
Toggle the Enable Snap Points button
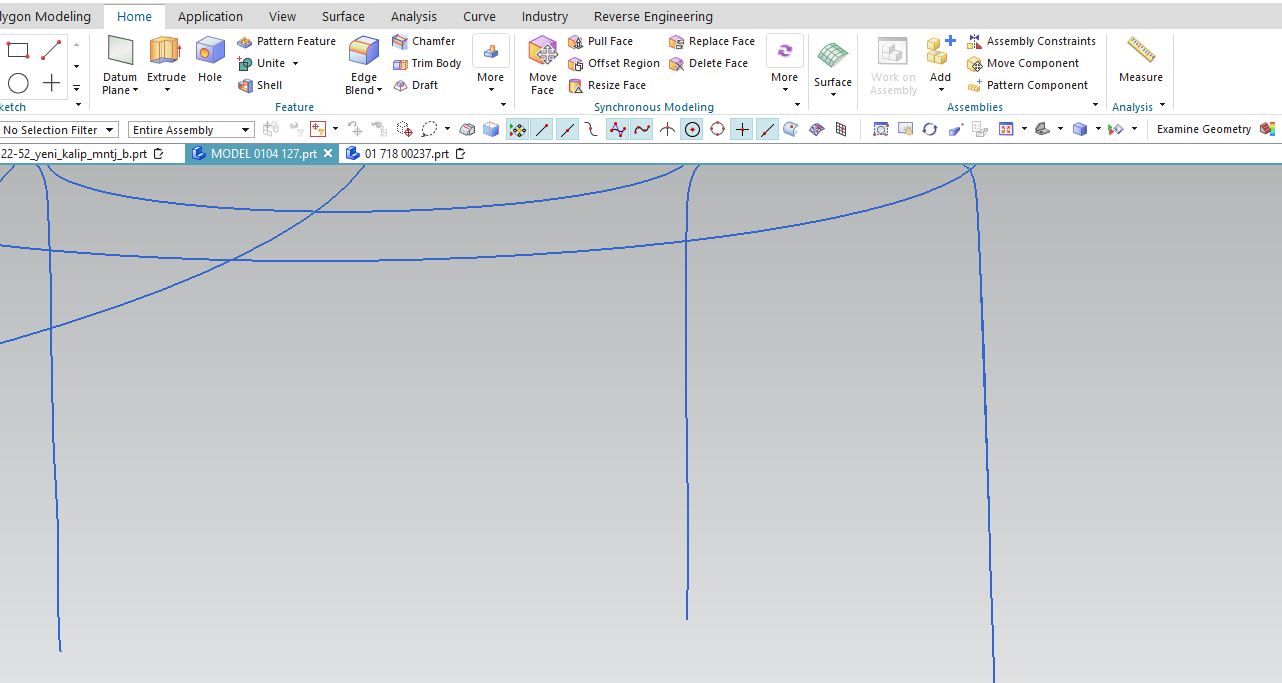point(517,129)
